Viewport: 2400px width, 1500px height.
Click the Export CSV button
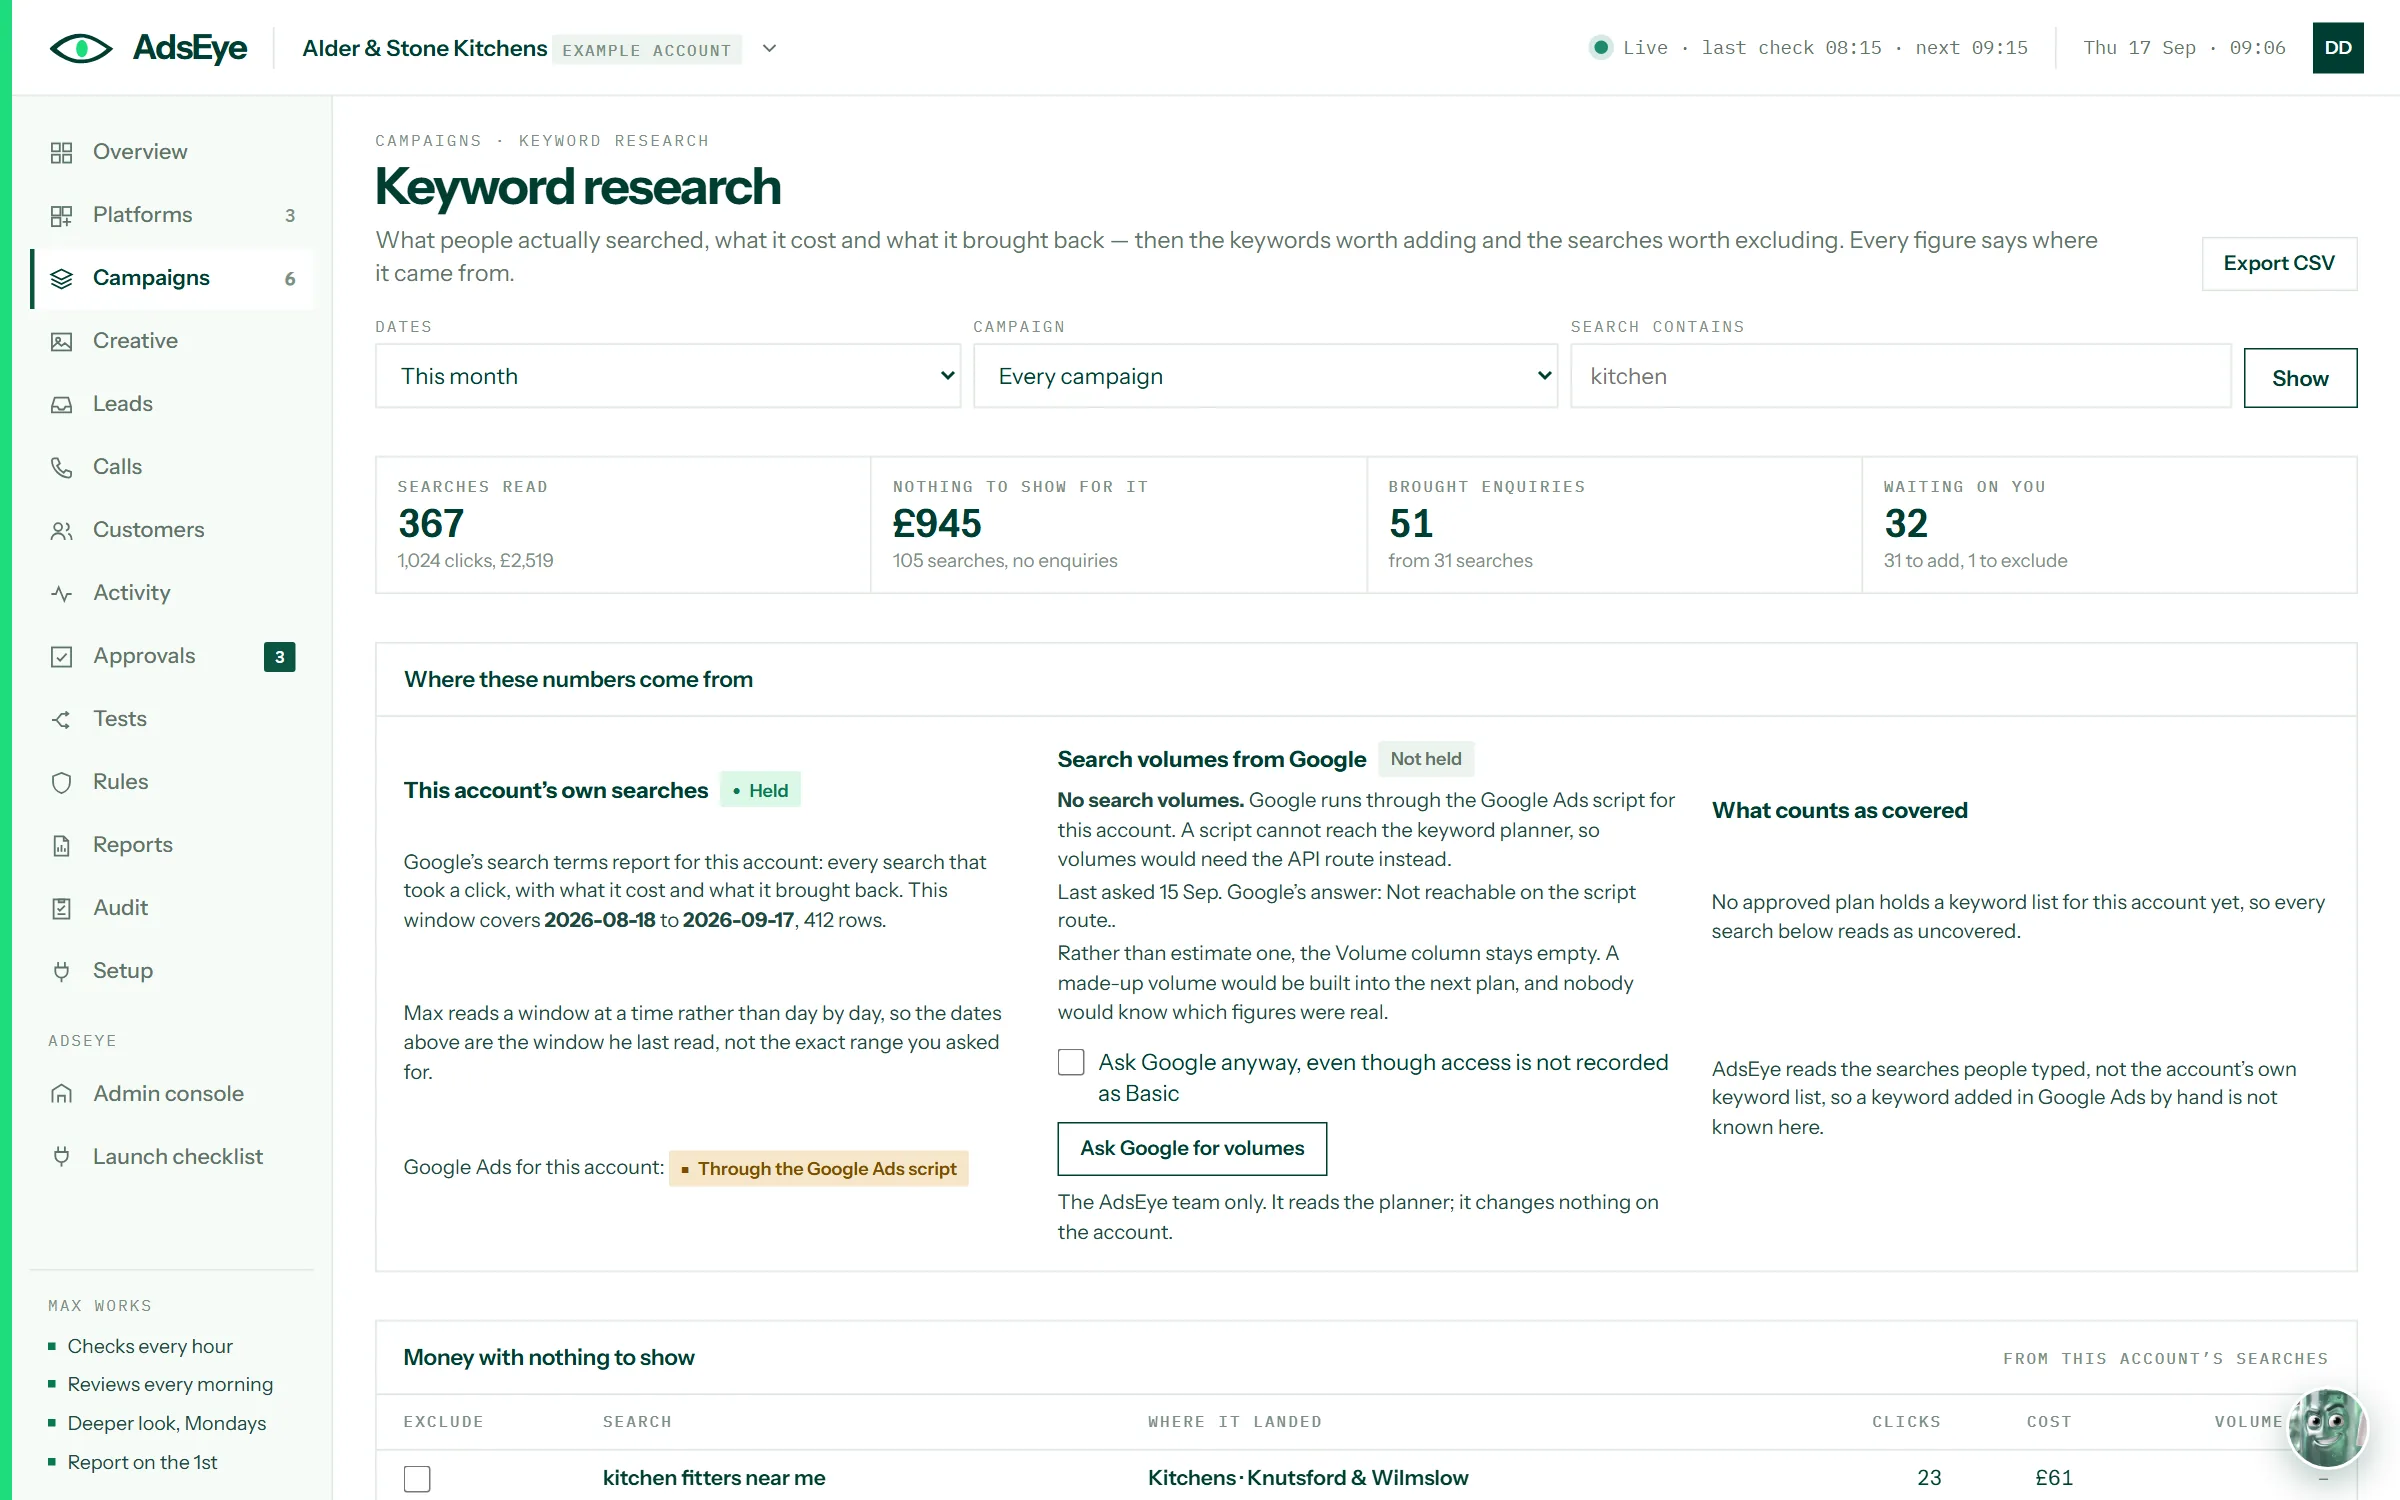[2279, 263]
